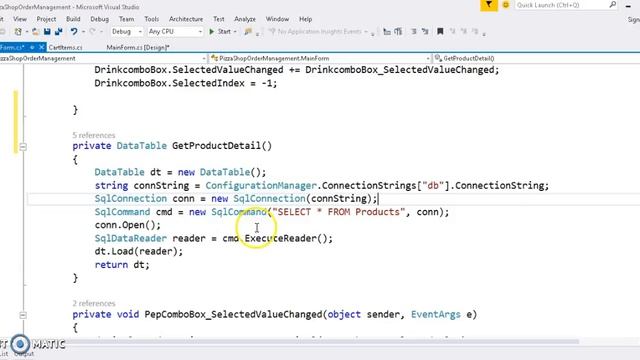Click on the "conn.Open();" line

[128, 225]
